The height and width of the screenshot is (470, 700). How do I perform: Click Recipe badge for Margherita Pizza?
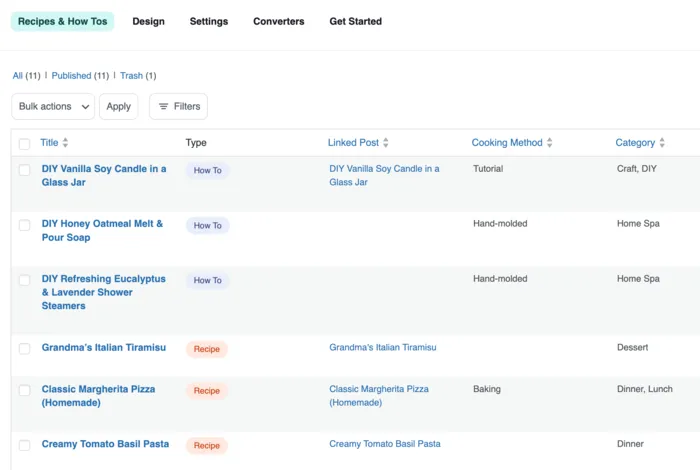coord(207,391)
